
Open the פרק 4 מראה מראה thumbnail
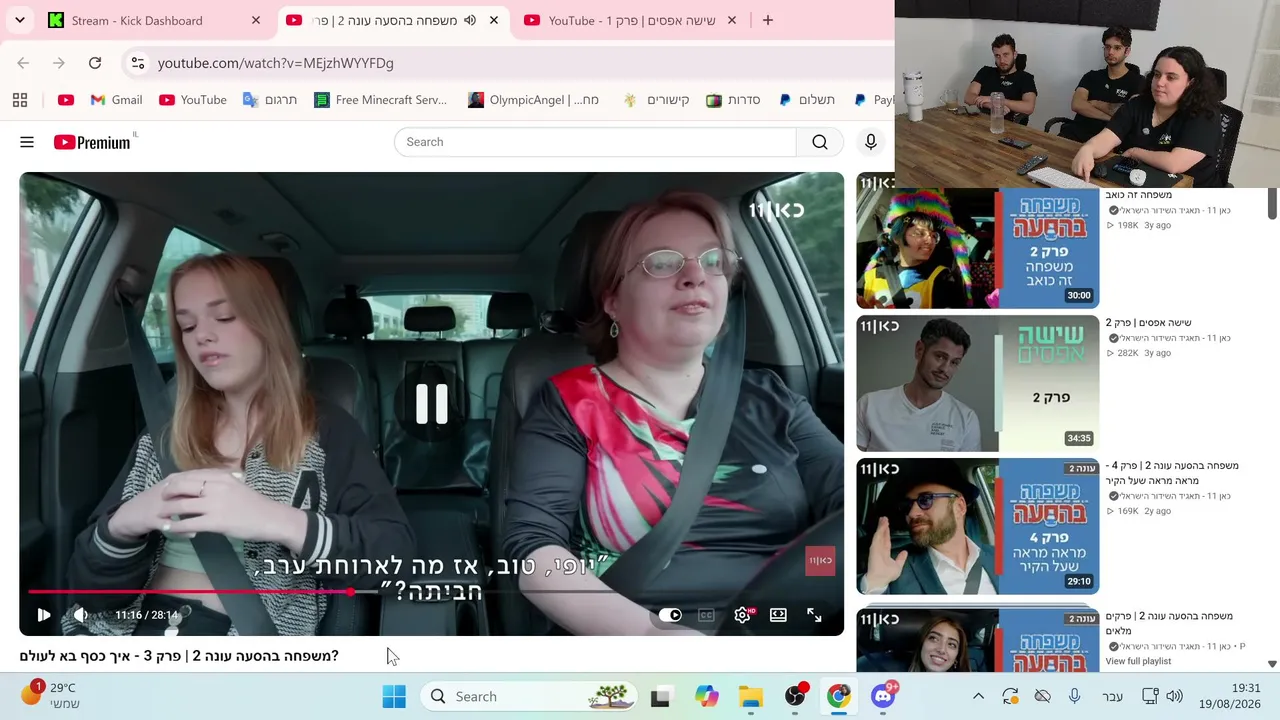pyautogui.click(x=977, y=527)
